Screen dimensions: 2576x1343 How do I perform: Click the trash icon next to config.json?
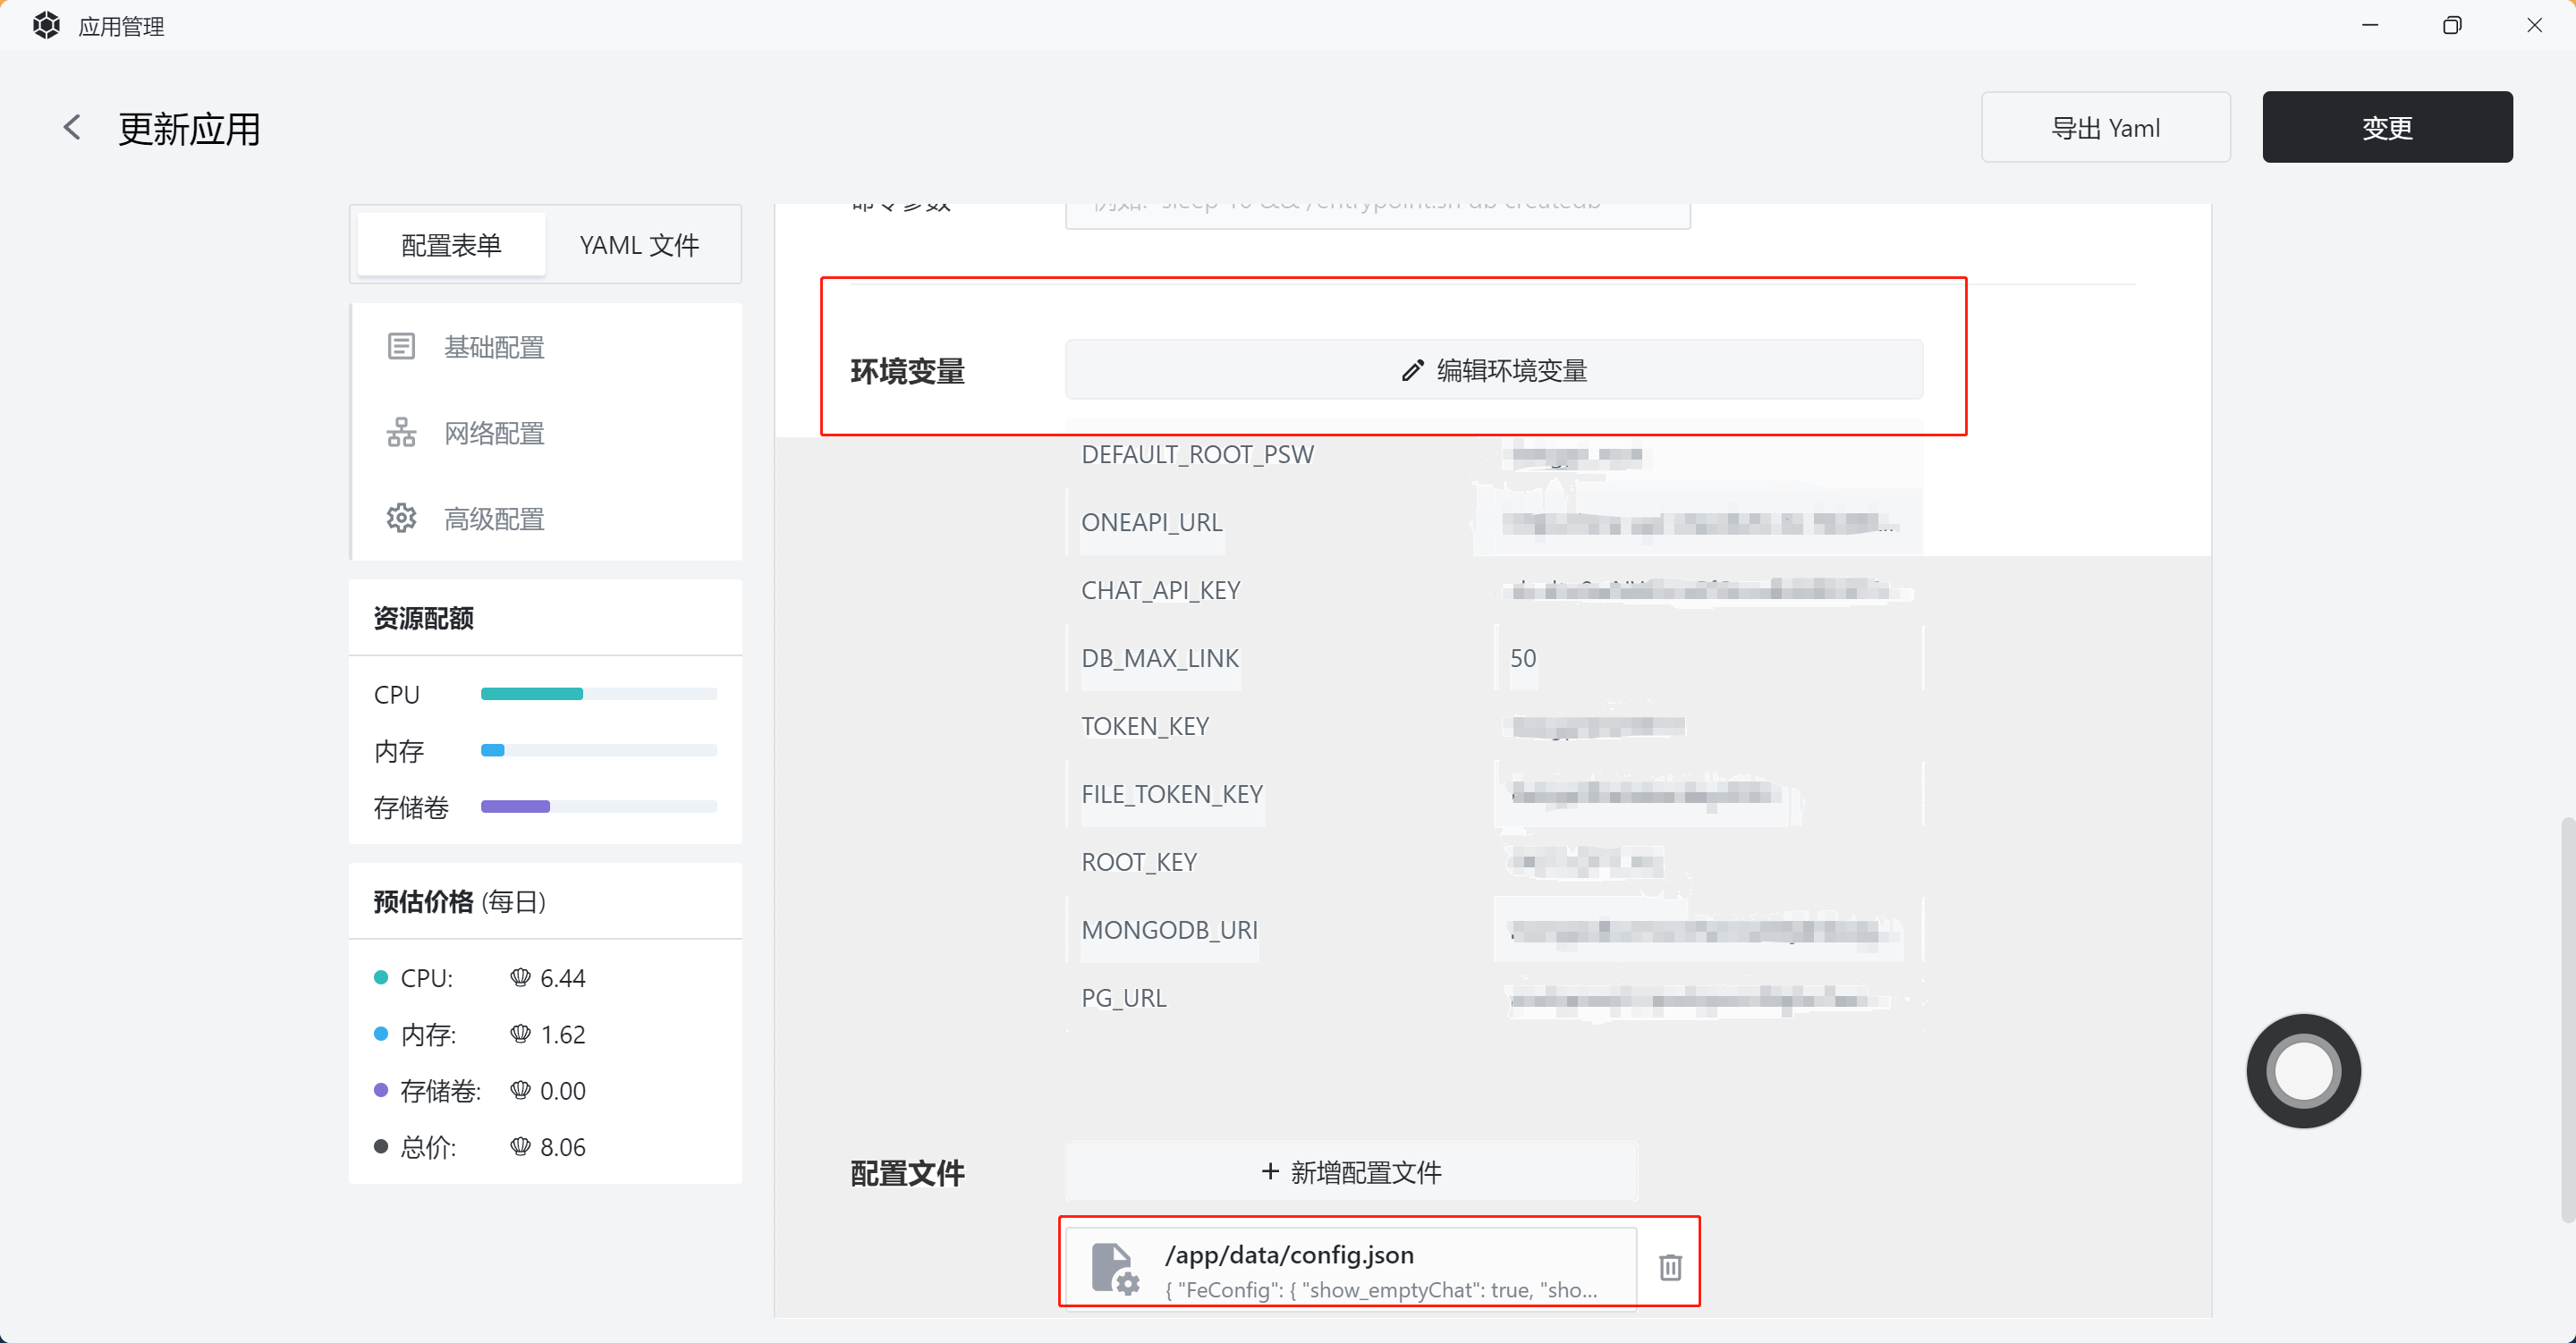[1670, 1267]
